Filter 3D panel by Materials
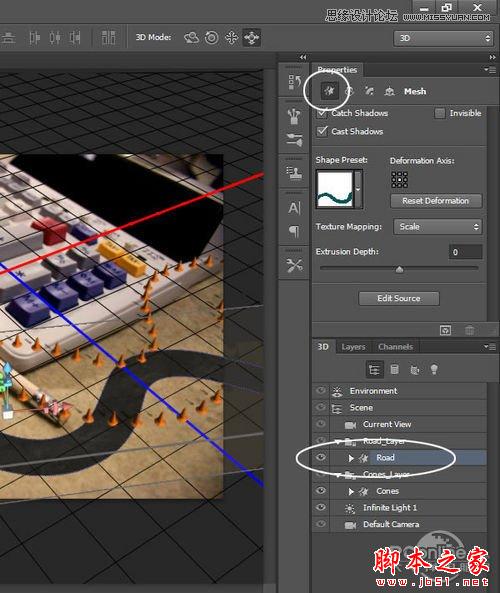This screenshot has height=593, width=500. pyautogui.click(x=415, y=369)
